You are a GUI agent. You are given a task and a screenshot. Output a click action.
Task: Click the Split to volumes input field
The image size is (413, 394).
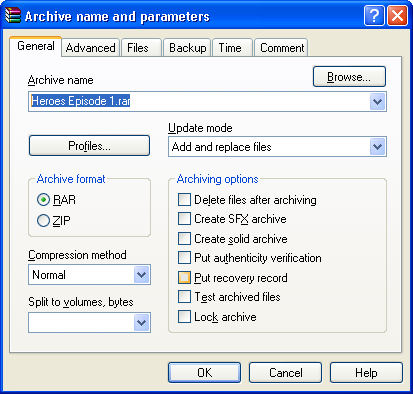(81, 322)
